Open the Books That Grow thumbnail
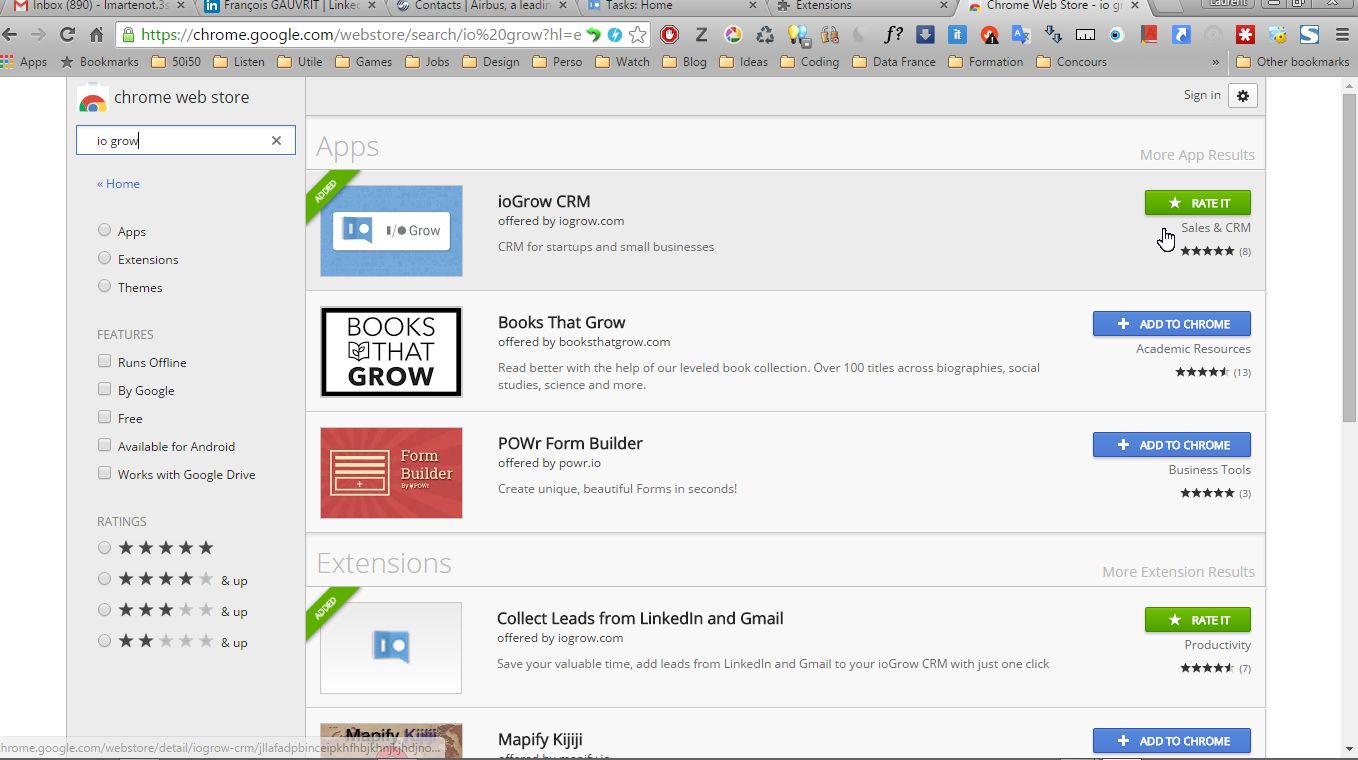The width and height of the screenshot is (1358, 760). click(x=391, y=352)
